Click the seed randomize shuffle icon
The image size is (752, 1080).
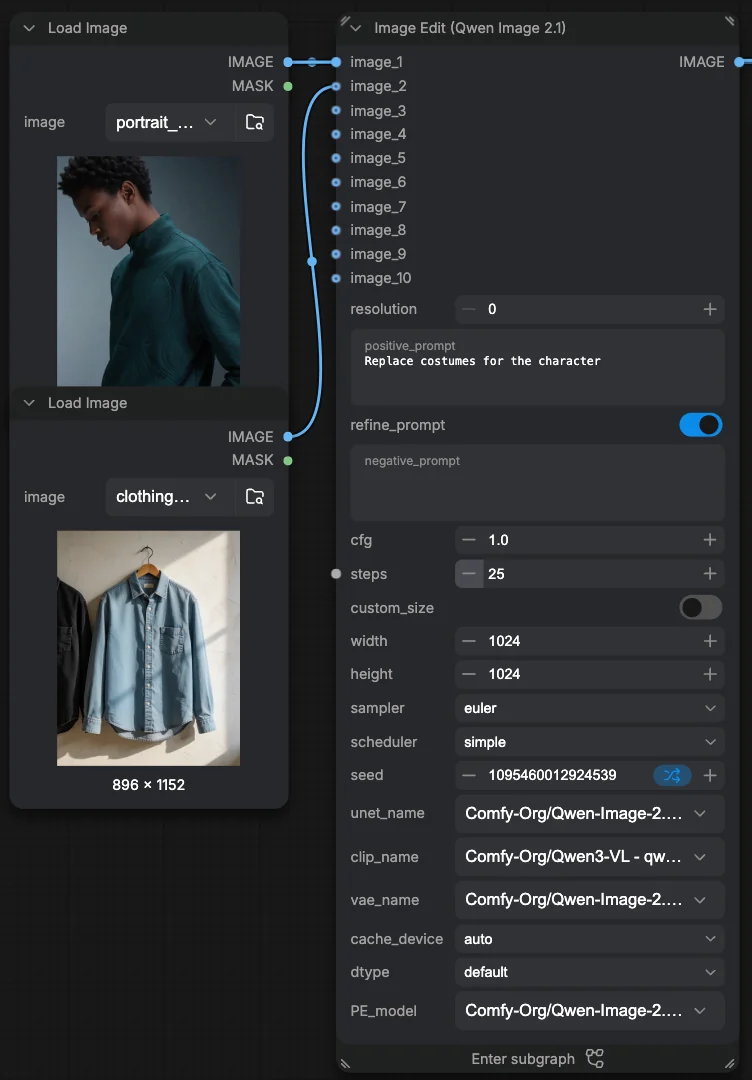coord(672,776)
